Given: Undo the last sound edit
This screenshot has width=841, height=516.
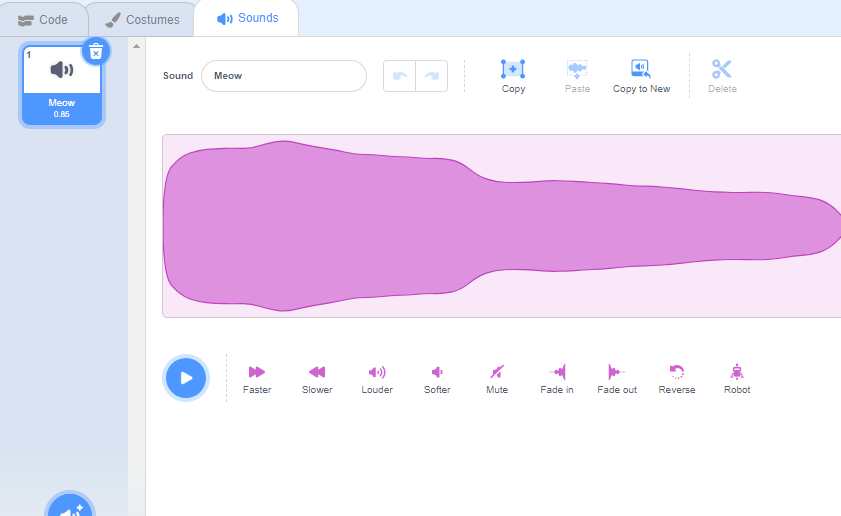Looking at the screenshot, I should click(400, 76).
